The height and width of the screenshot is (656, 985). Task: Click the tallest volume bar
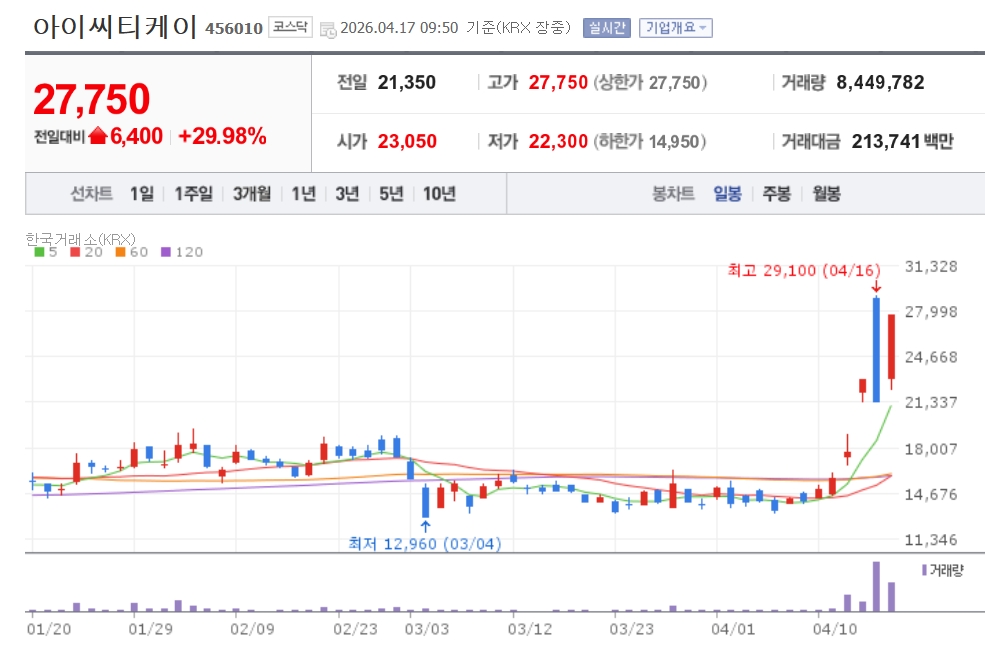click(x=876, y=586)
